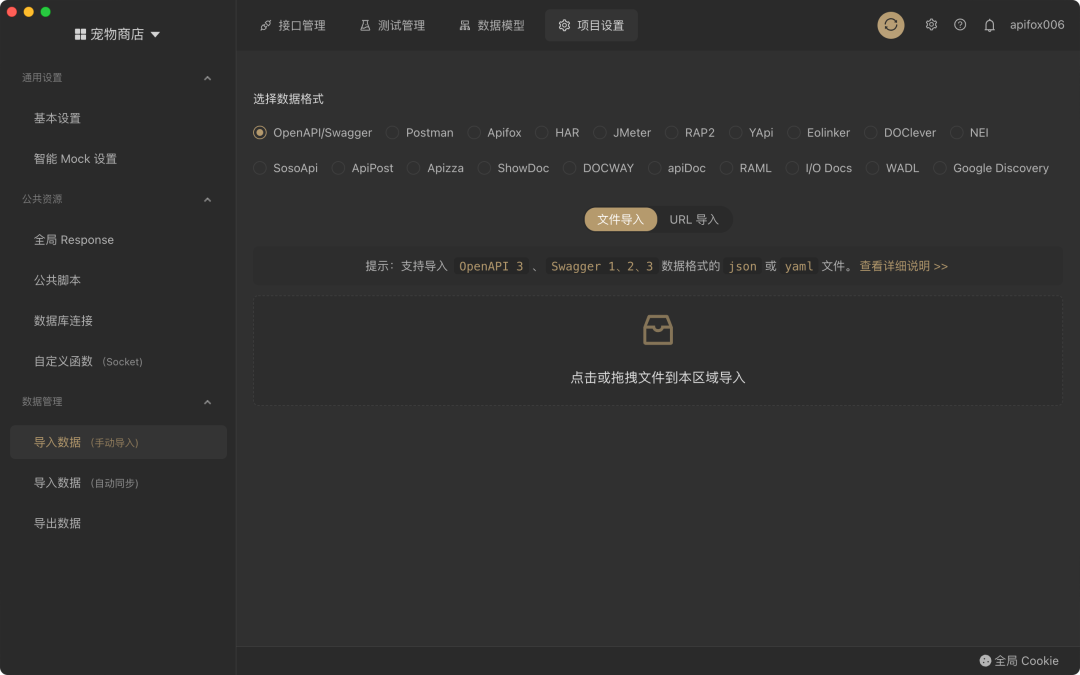This screenshot has width=1080, height=675.
Task: Select apiDoc format radio
Action: pos(654,168)
